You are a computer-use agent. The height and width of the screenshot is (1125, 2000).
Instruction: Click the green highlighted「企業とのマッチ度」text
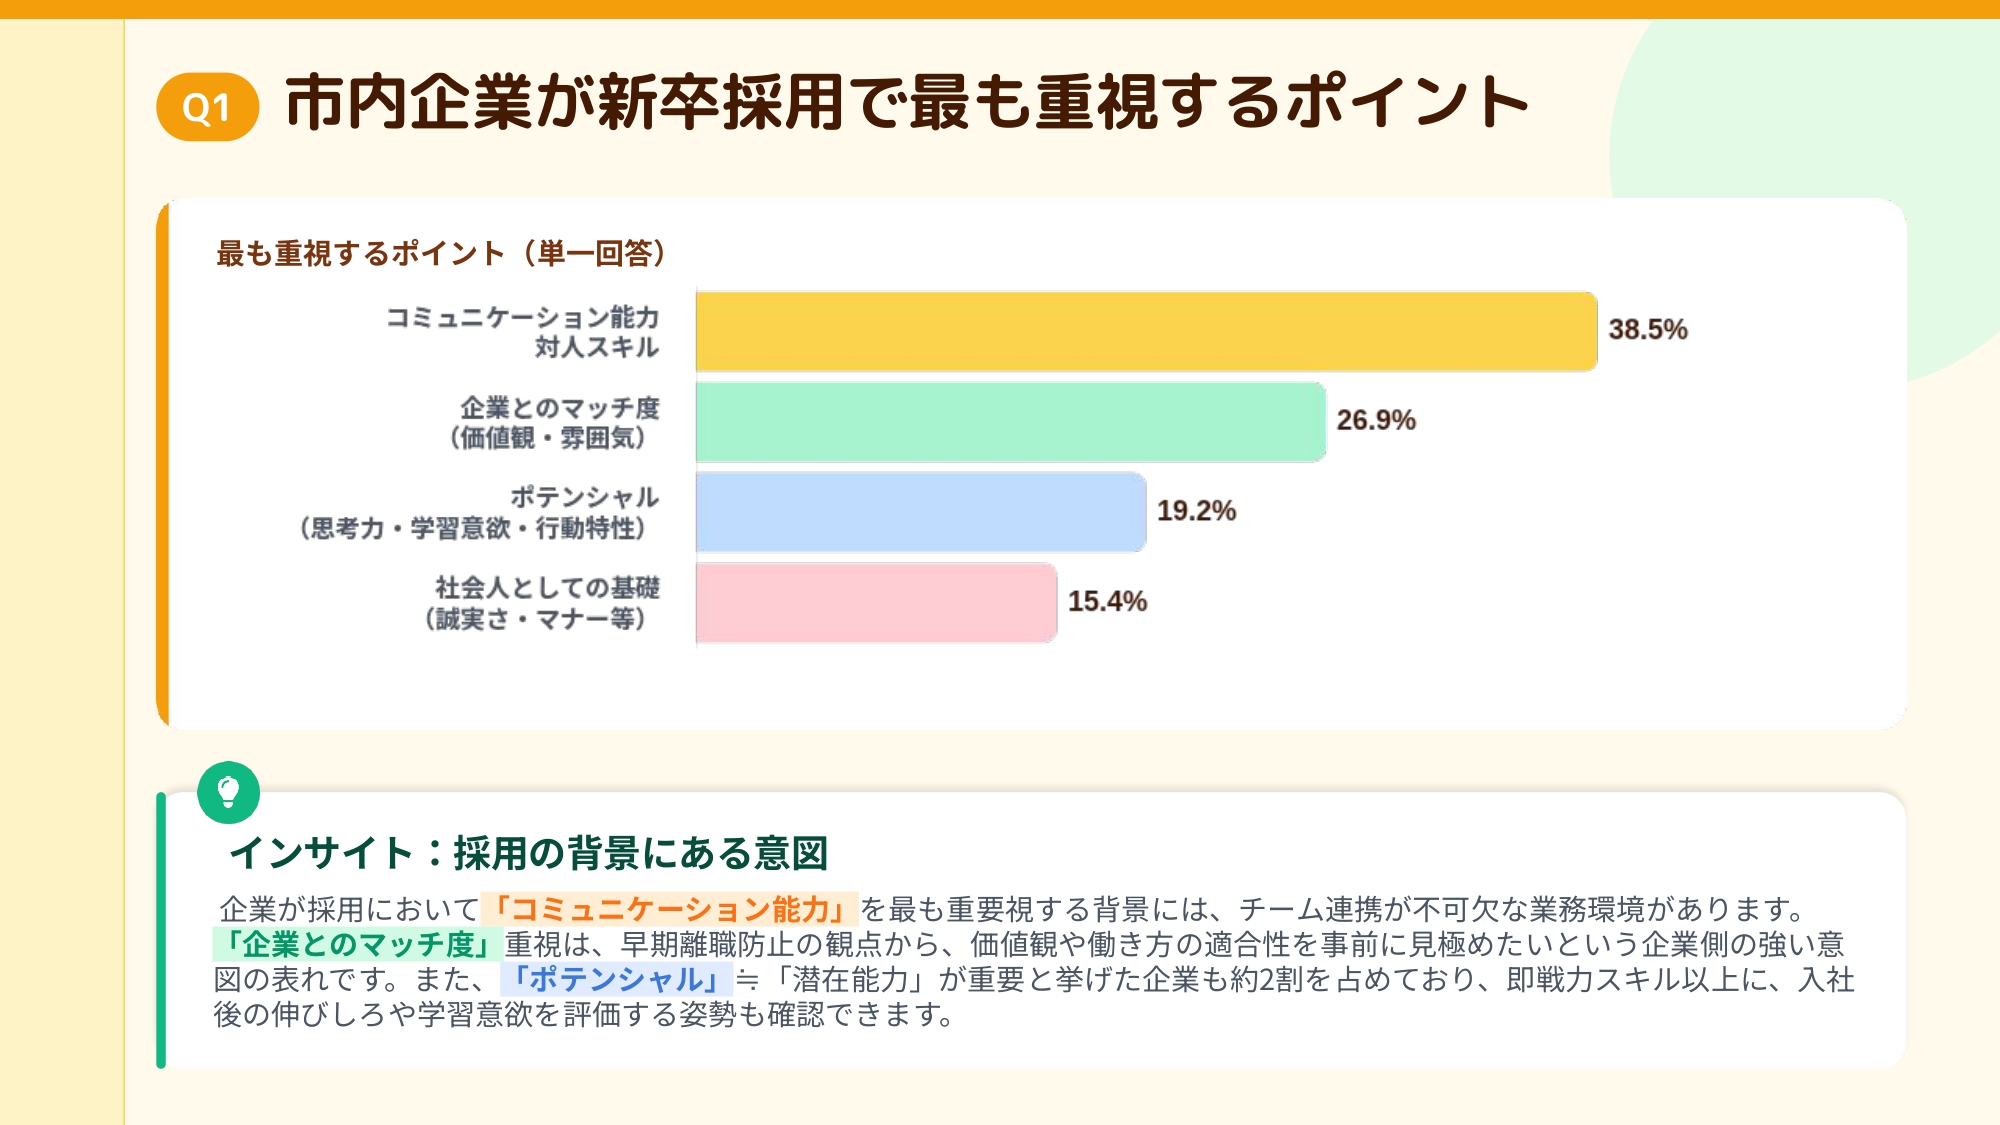pos(358,944)
